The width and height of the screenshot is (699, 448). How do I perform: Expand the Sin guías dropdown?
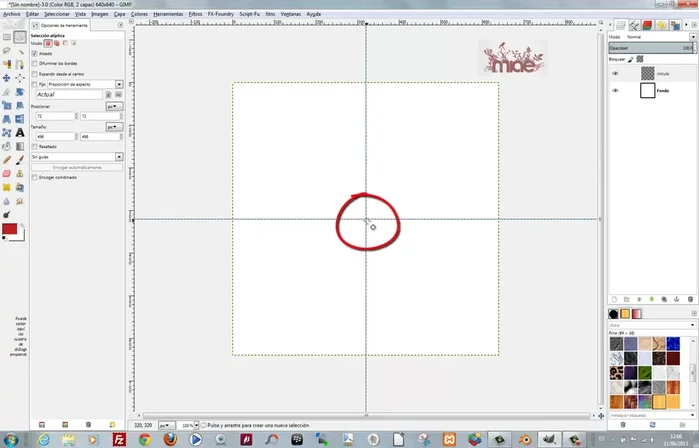(118, 156)
